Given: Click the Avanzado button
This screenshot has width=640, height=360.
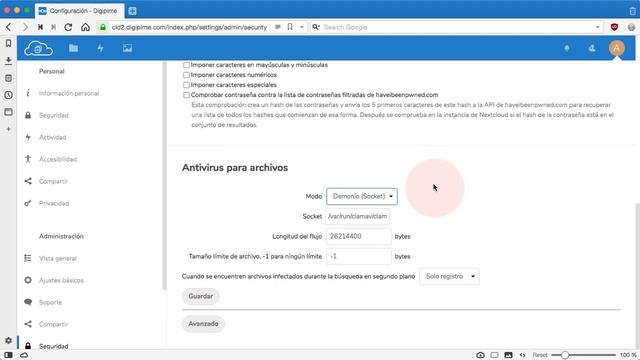Looking at the screenshot, I should pyautogui.click(x=203, y=324).
